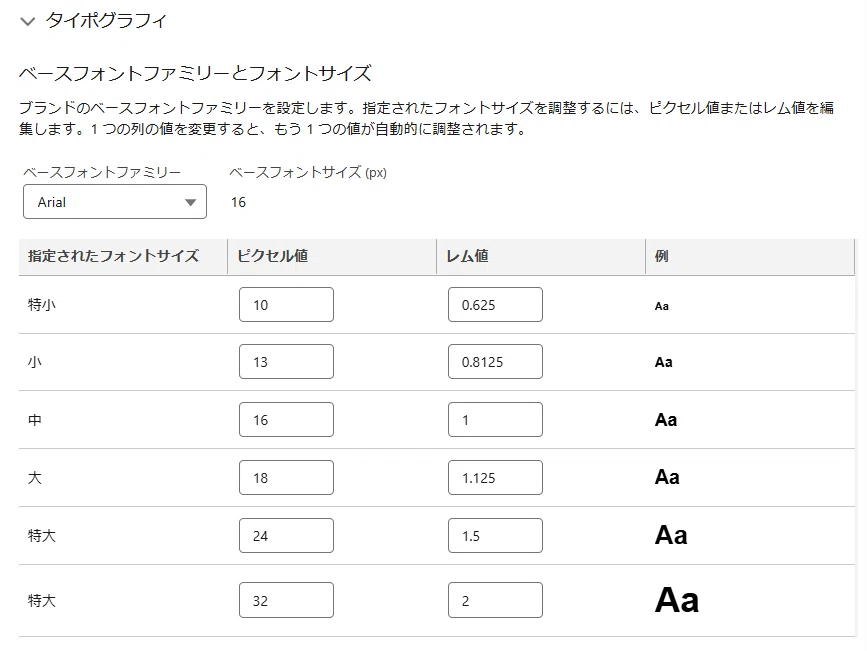The height and width of the screenshot is (651, 867).
Task: Click the 小 pixel value field showing 13
Action: (286, 362)
